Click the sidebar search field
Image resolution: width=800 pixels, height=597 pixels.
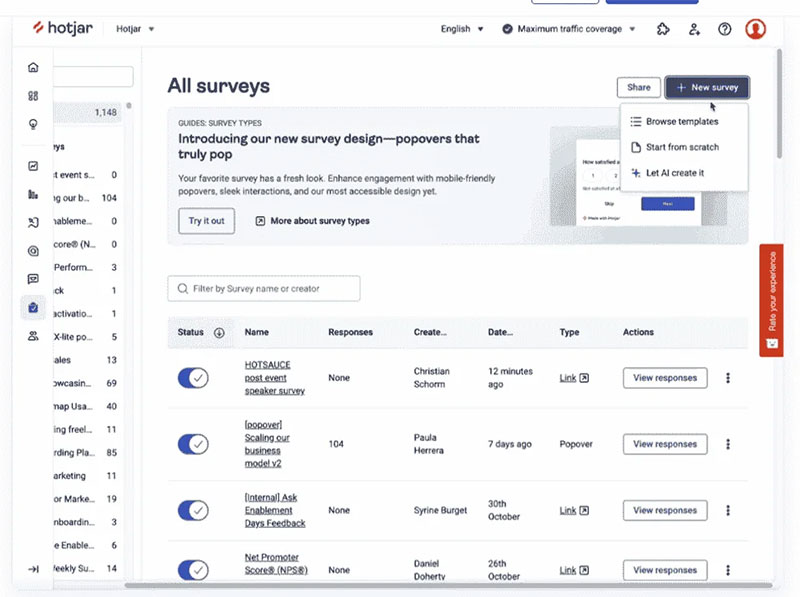pos(93,77)
